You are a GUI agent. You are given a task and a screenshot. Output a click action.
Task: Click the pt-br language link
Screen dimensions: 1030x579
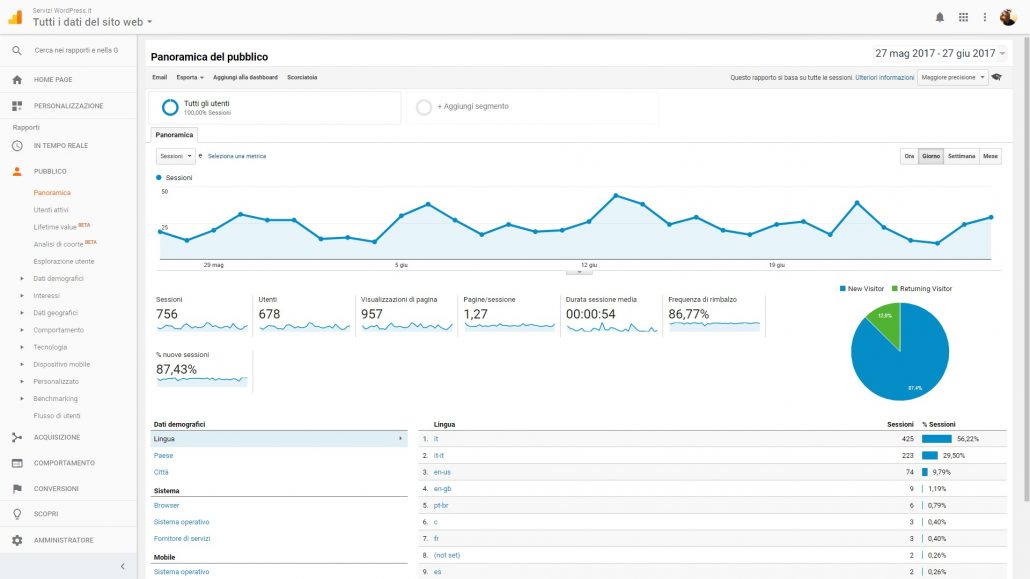tap(441, 505)
